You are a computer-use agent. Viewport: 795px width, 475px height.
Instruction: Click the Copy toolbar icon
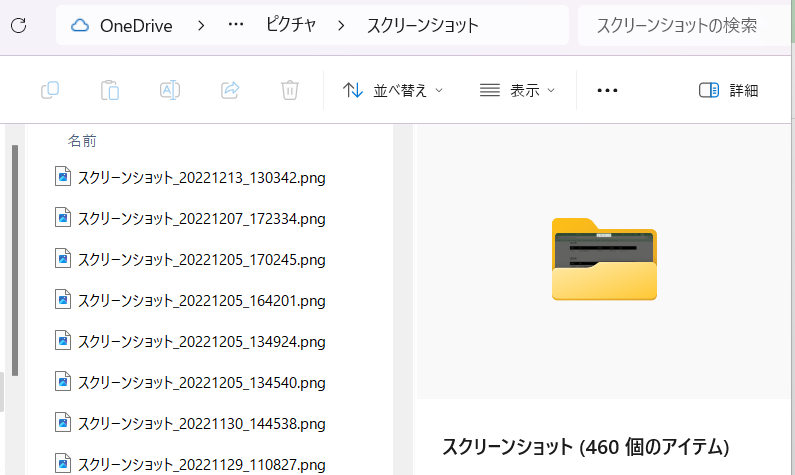50,90
